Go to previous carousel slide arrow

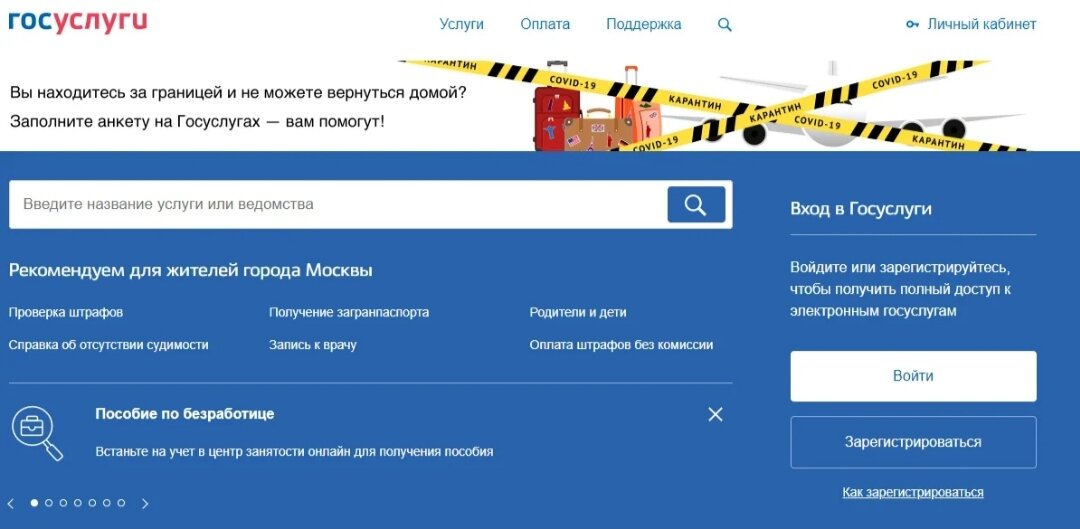[x=10, y=504]
